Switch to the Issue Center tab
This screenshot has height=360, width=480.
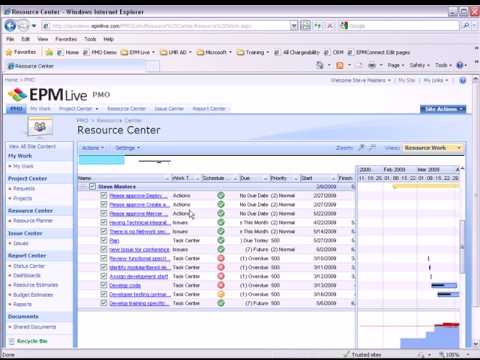(x=169, y=109)
